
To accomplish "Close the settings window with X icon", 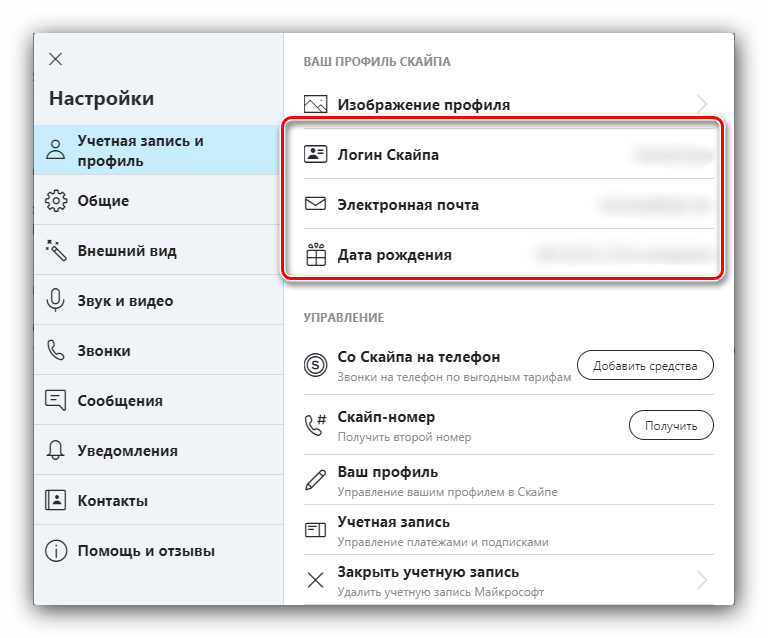I will click(x=55, y=59).
